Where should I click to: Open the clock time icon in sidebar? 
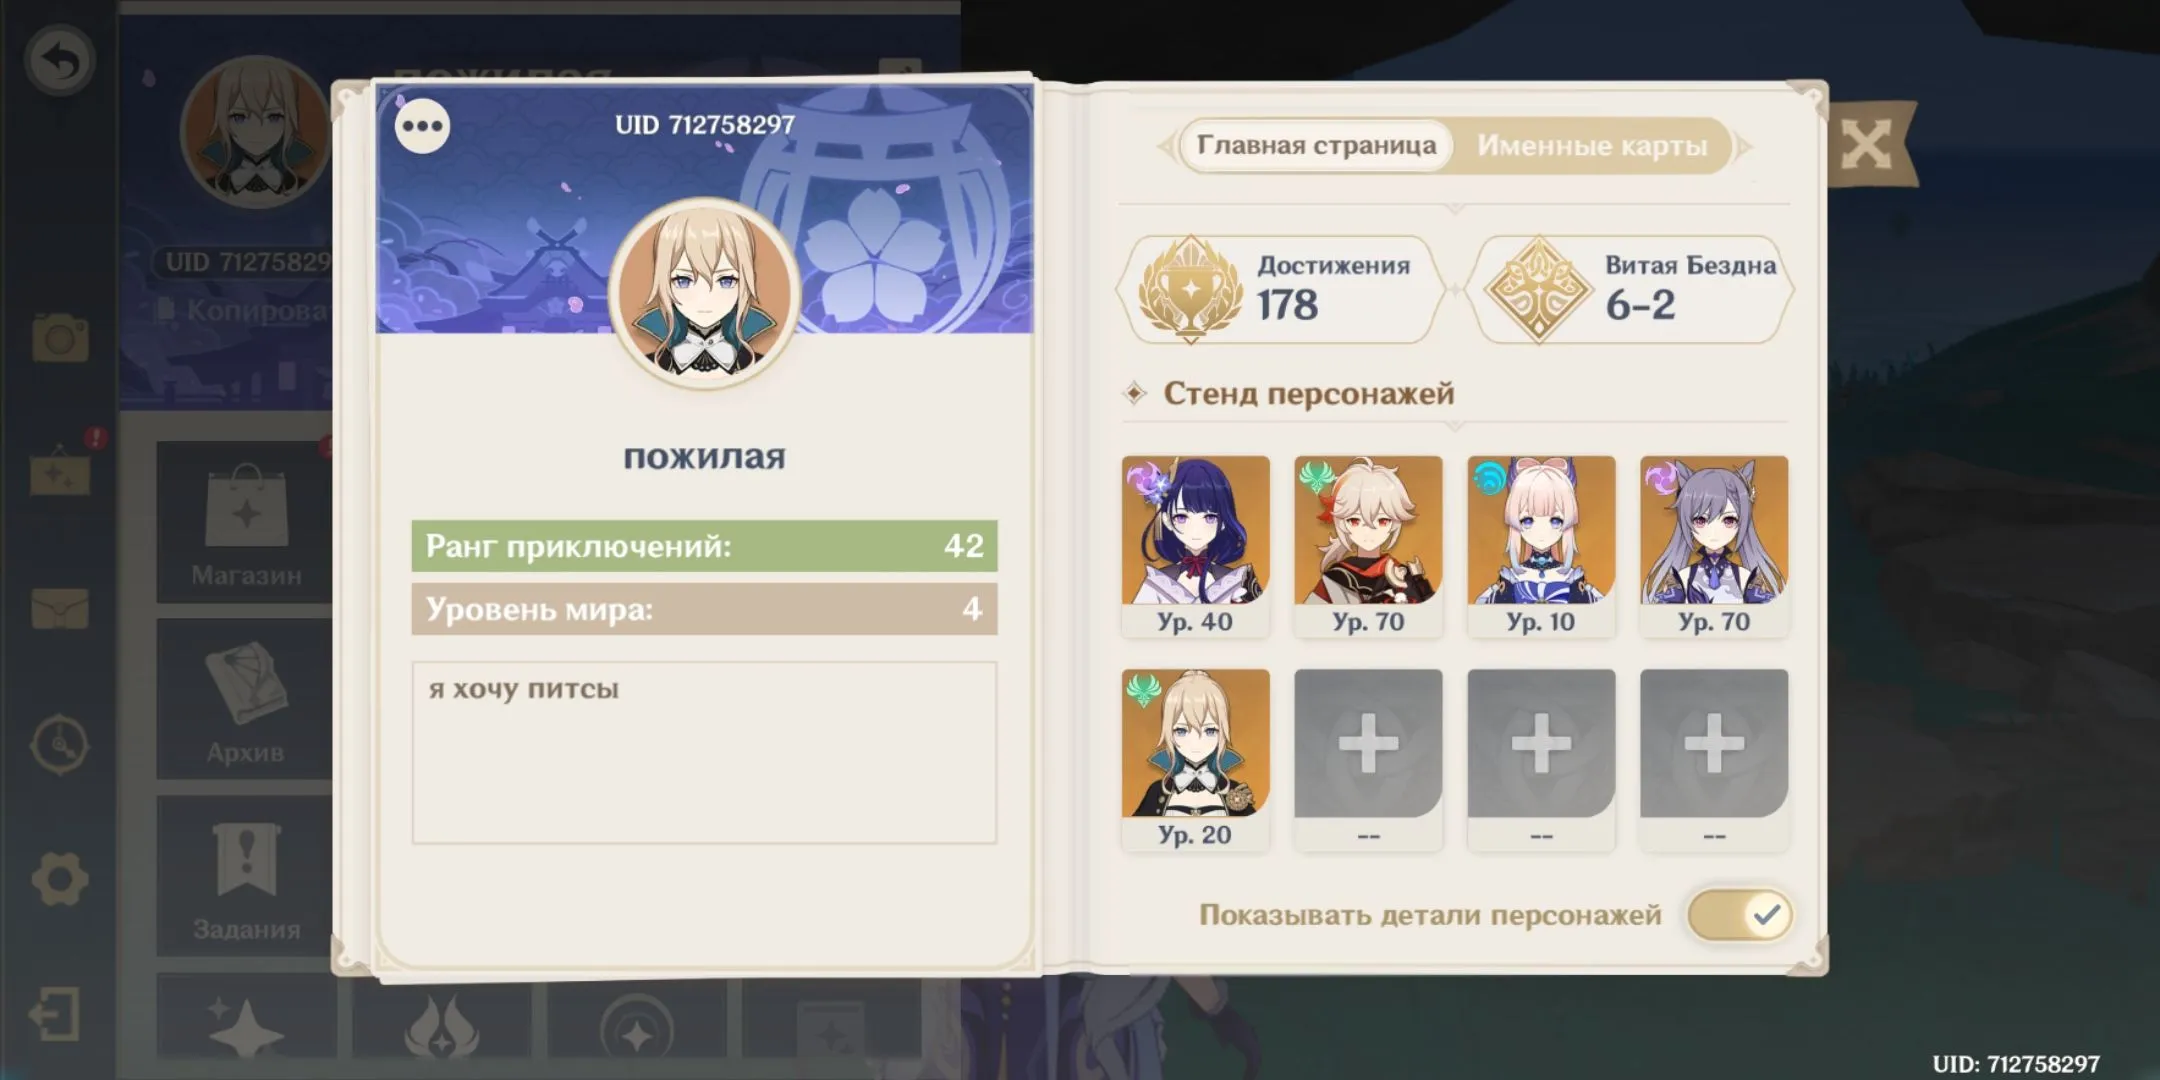(60, 744)
